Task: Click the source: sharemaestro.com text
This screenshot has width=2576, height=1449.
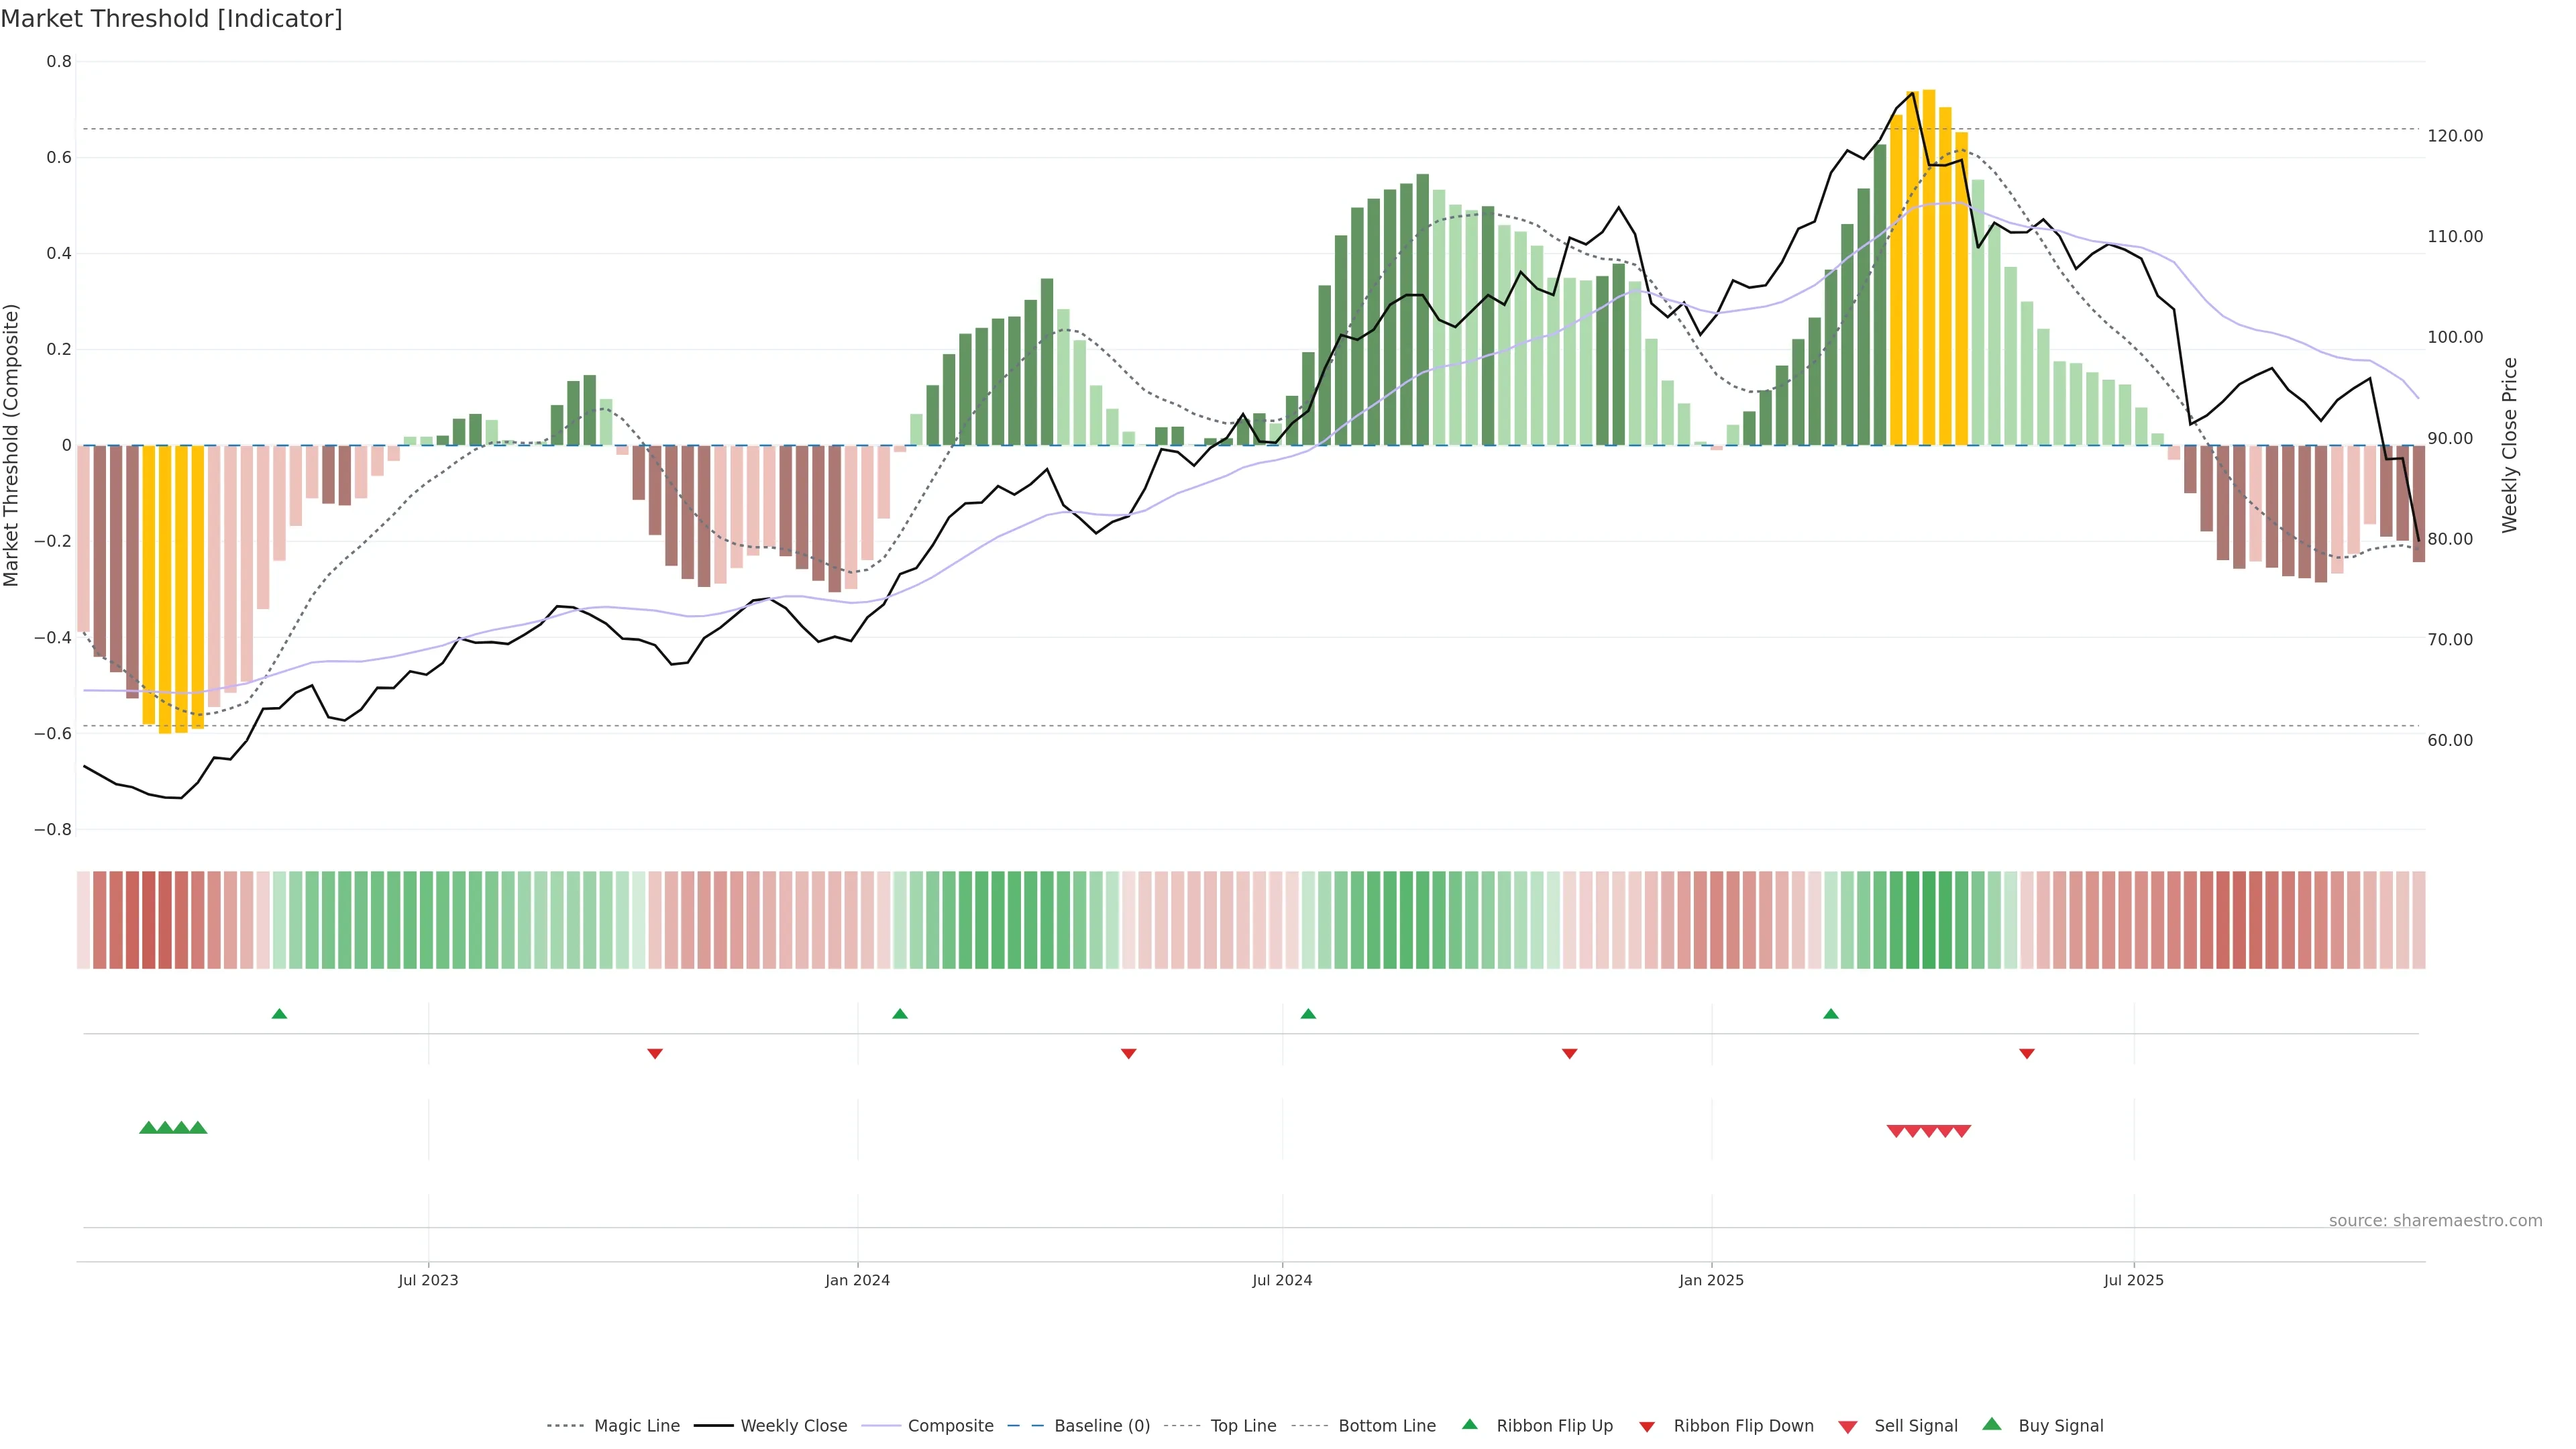Action: coord(2435,1220)
